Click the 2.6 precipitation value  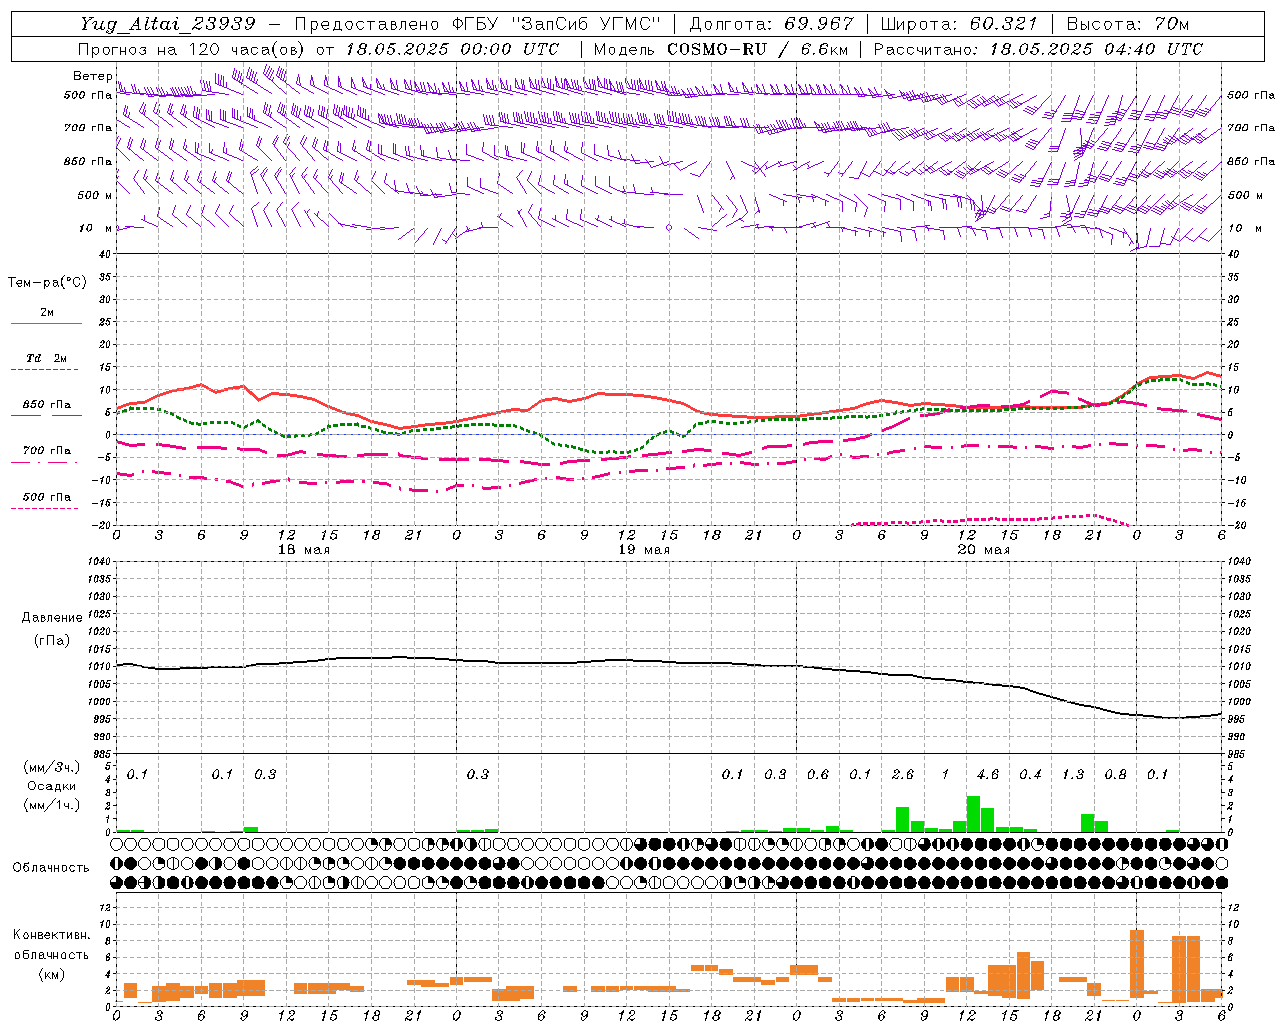point(903,774)
